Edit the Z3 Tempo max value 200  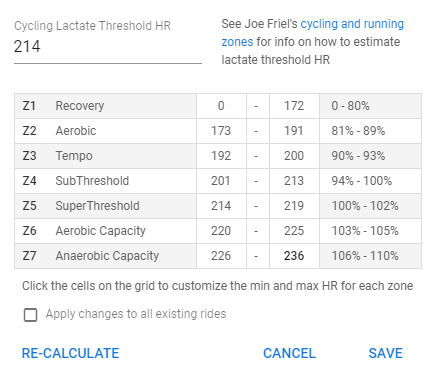(x=294, y=156)
